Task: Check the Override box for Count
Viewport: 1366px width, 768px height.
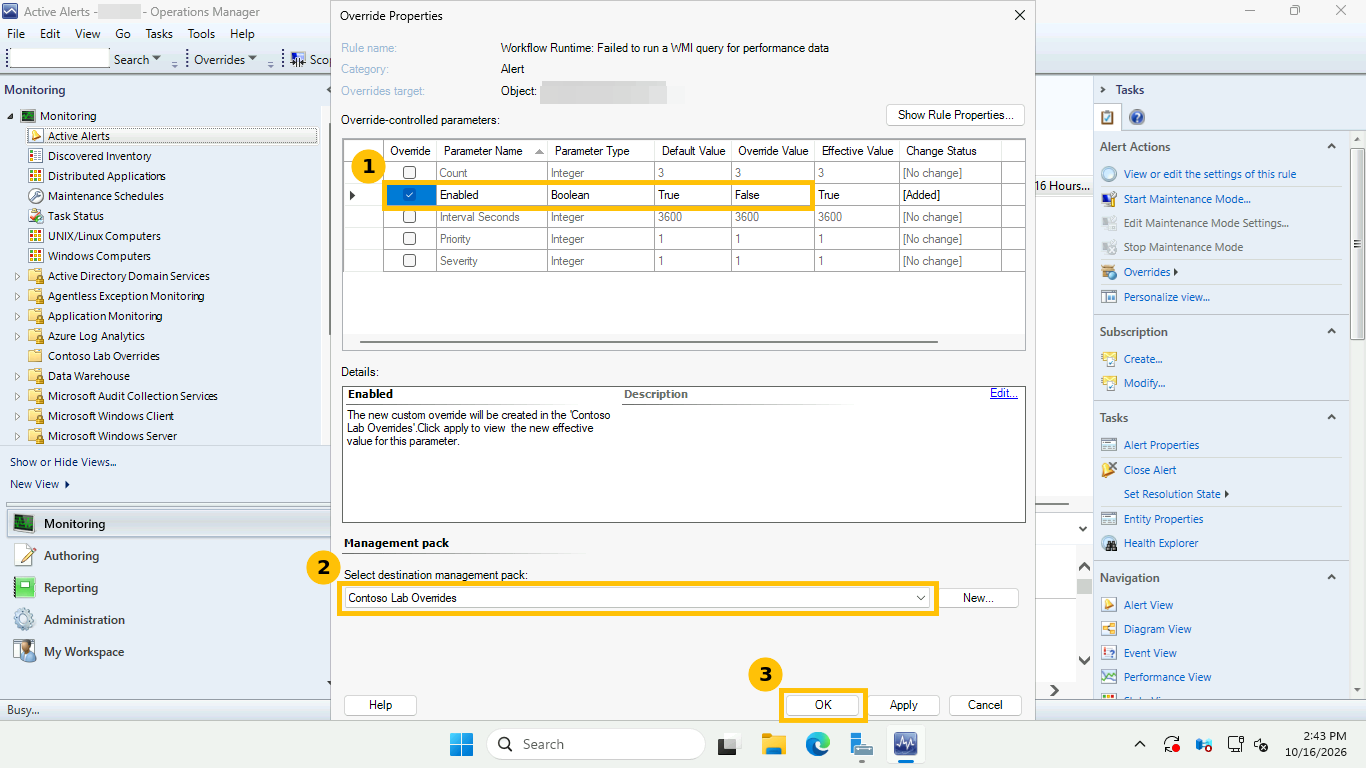Action: coord(409,173)
